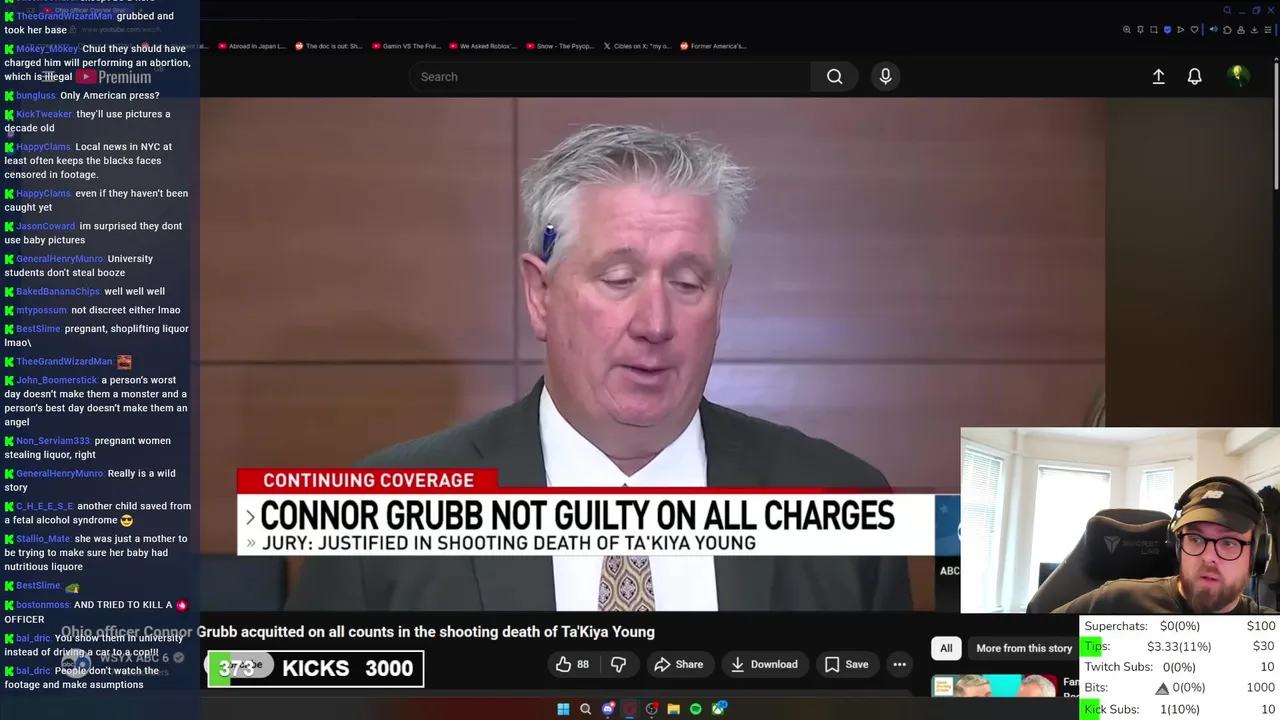The width and height of the screenshot is (1280, 720).
Task: Click the Save button
Action: tap(846, 664)
